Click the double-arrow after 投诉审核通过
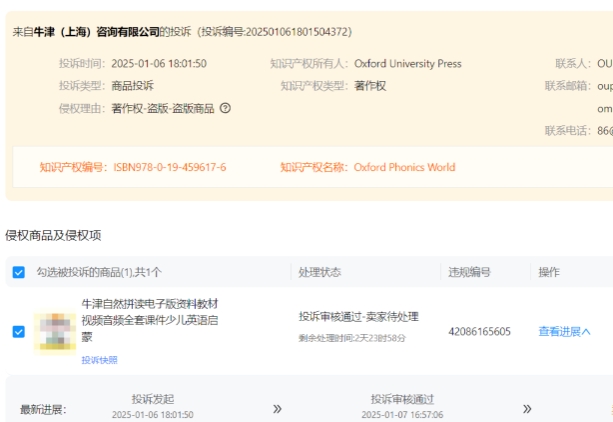Screen dimensions: 613x422 [527, 408]
